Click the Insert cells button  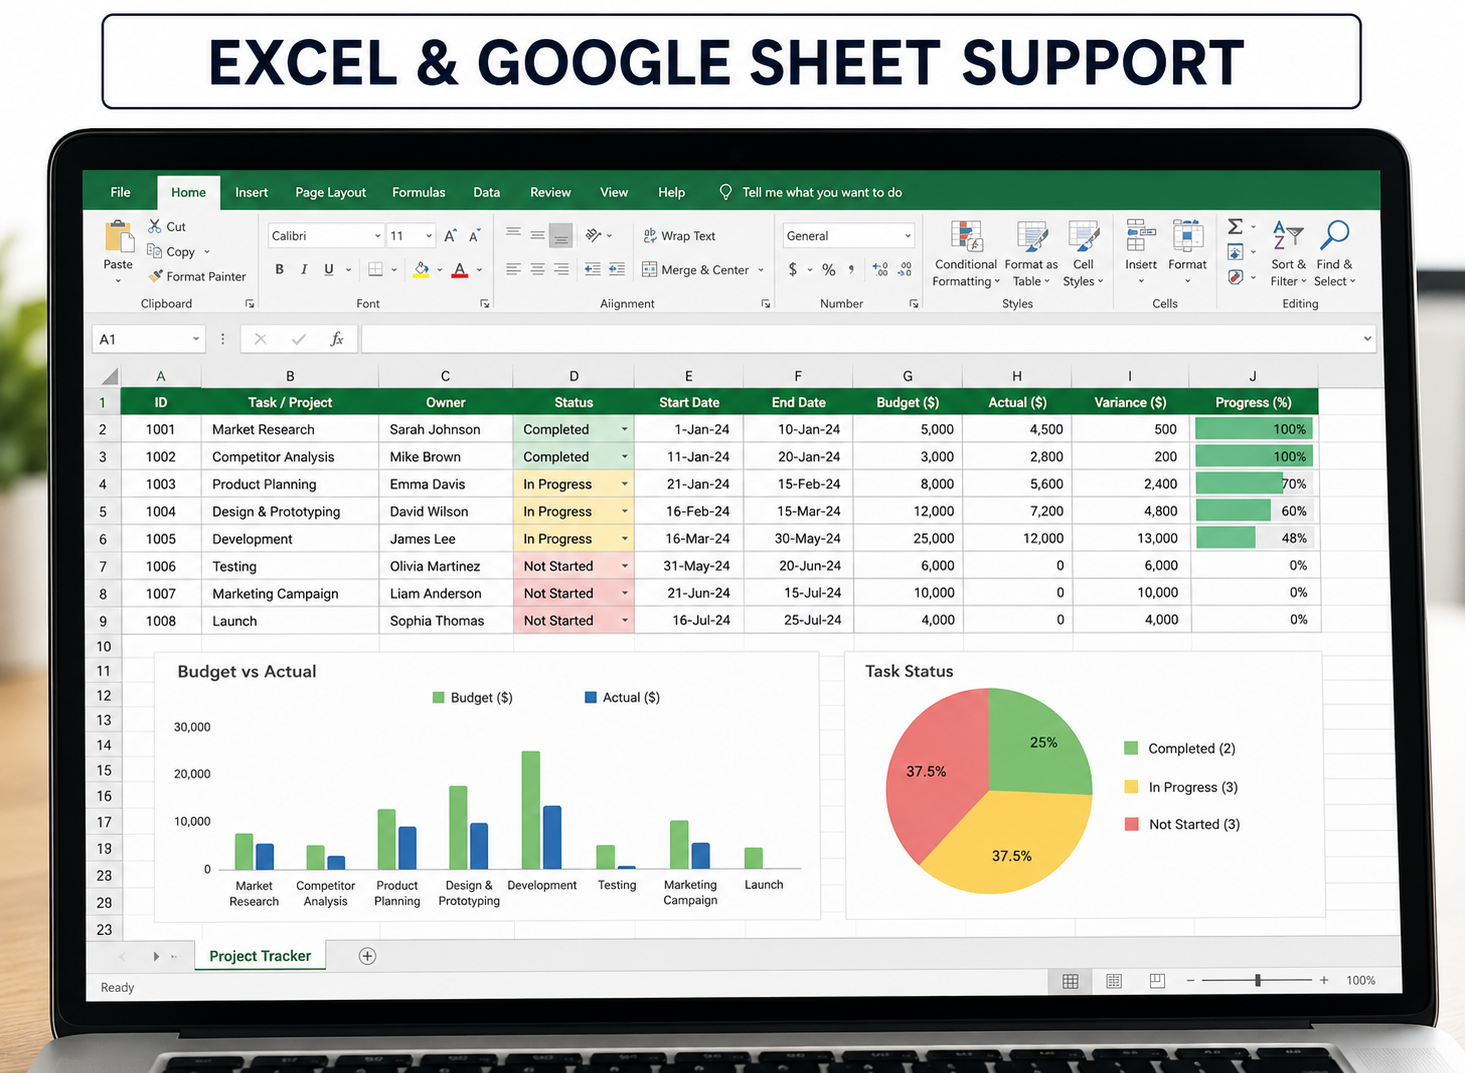coord(1141,250)
